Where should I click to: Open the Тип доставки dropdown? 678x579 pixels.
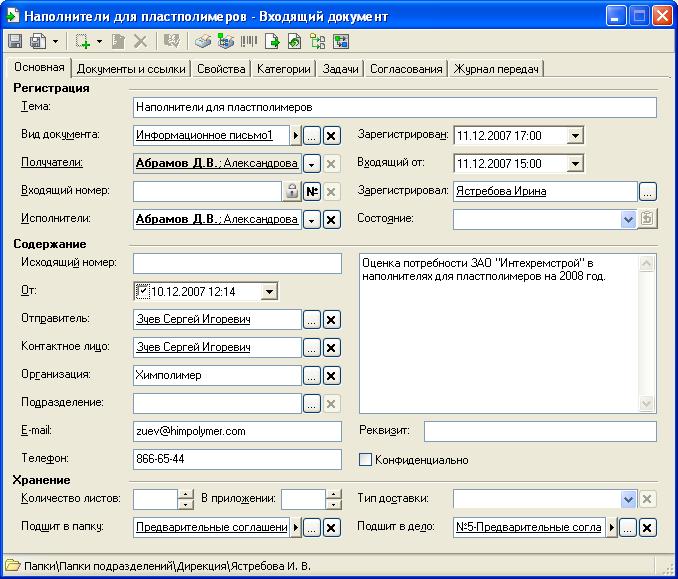pyautogui.click(x=628, y=499)
